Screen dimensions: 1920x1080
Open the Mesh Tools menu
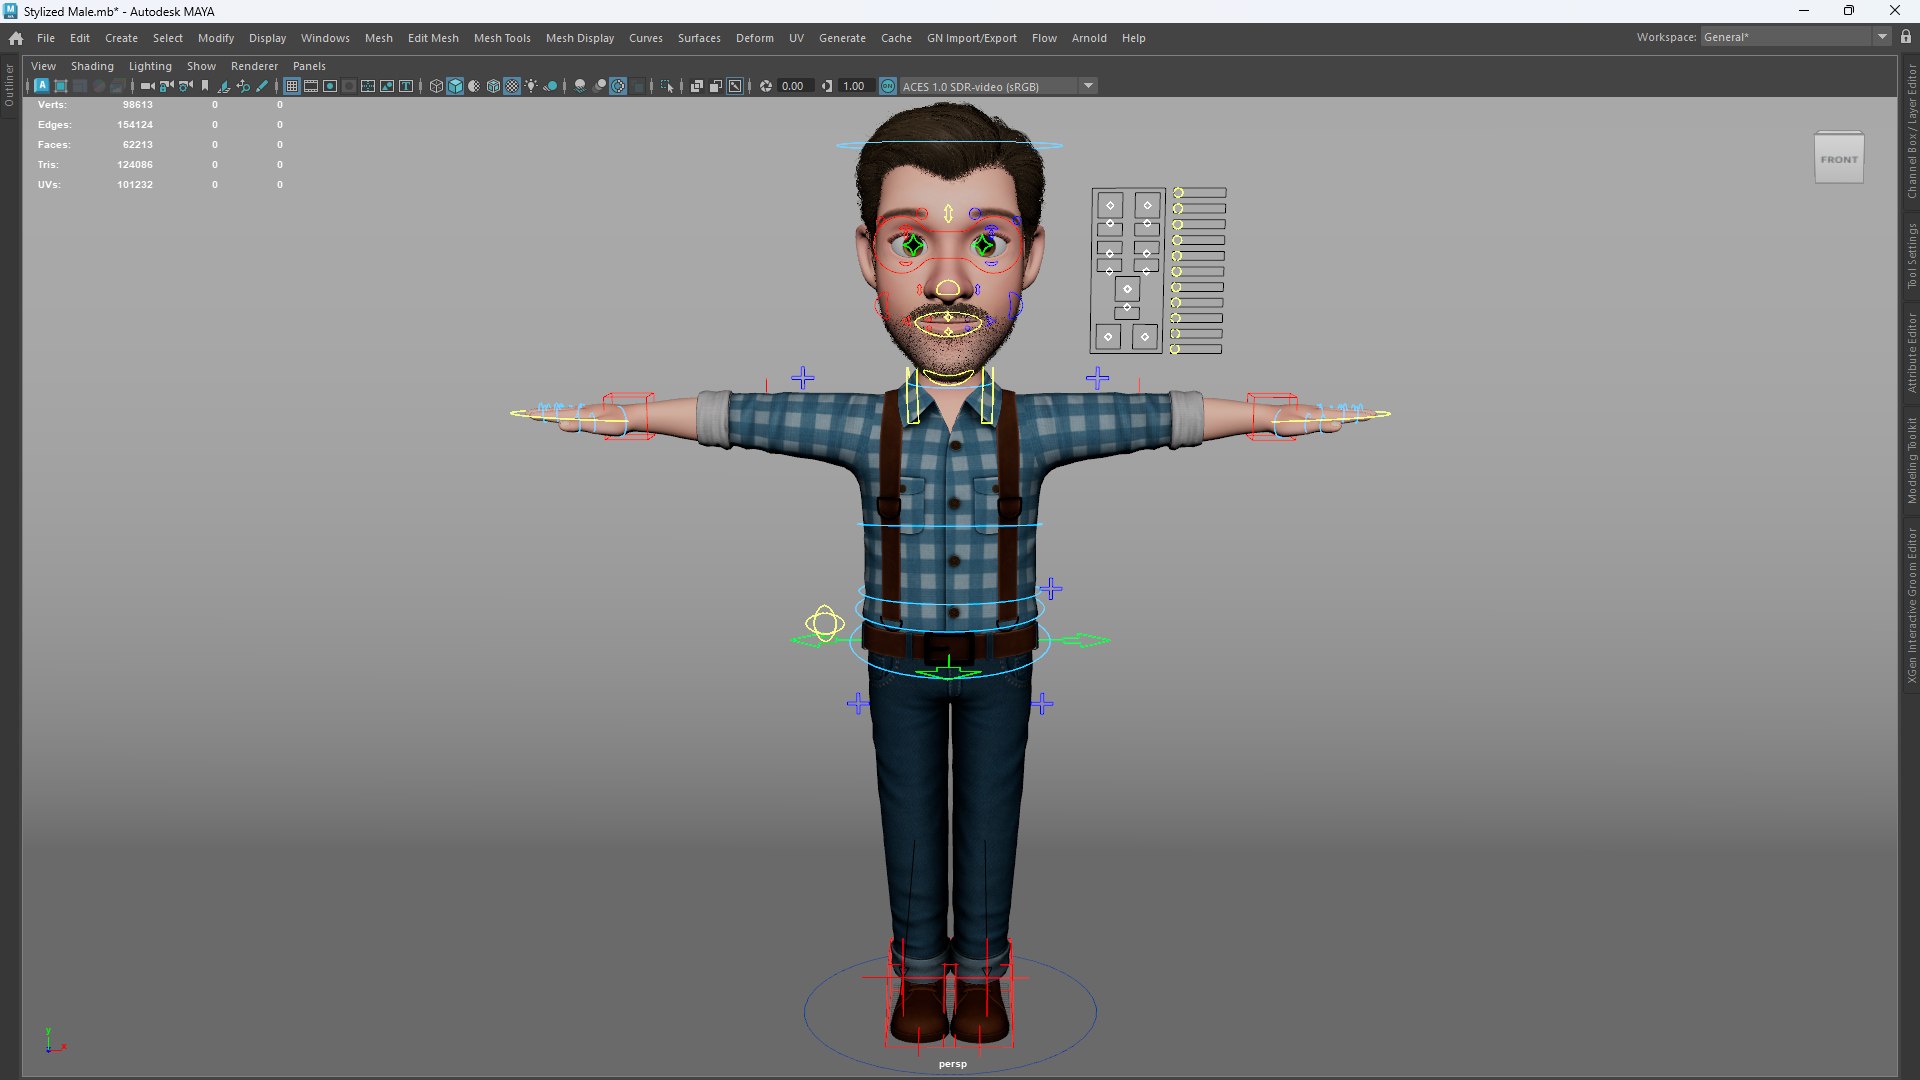coord(502,38)
